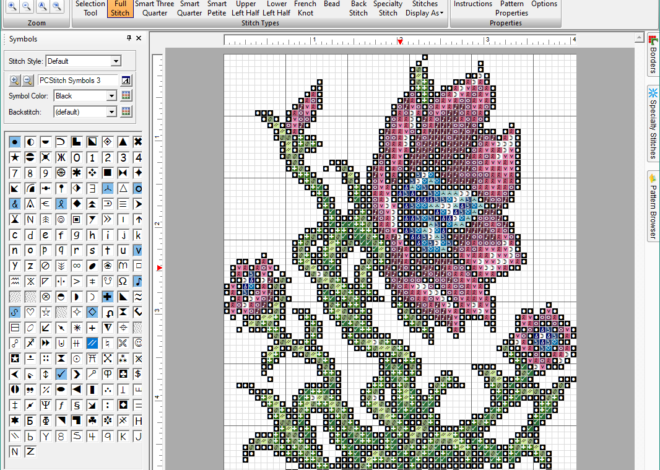Select the solid triangle symbol

pyautogui.click(x=123, y=142)
